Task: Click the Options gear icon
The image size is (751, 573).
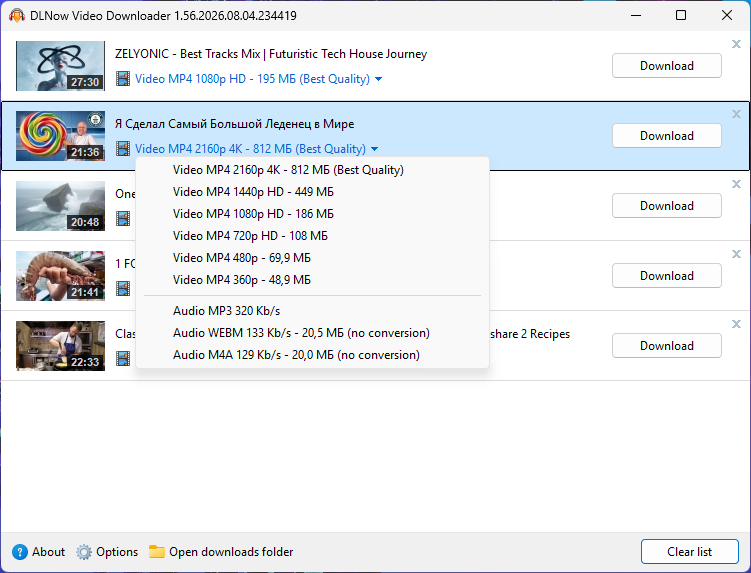Action: (x=84, y=552)
